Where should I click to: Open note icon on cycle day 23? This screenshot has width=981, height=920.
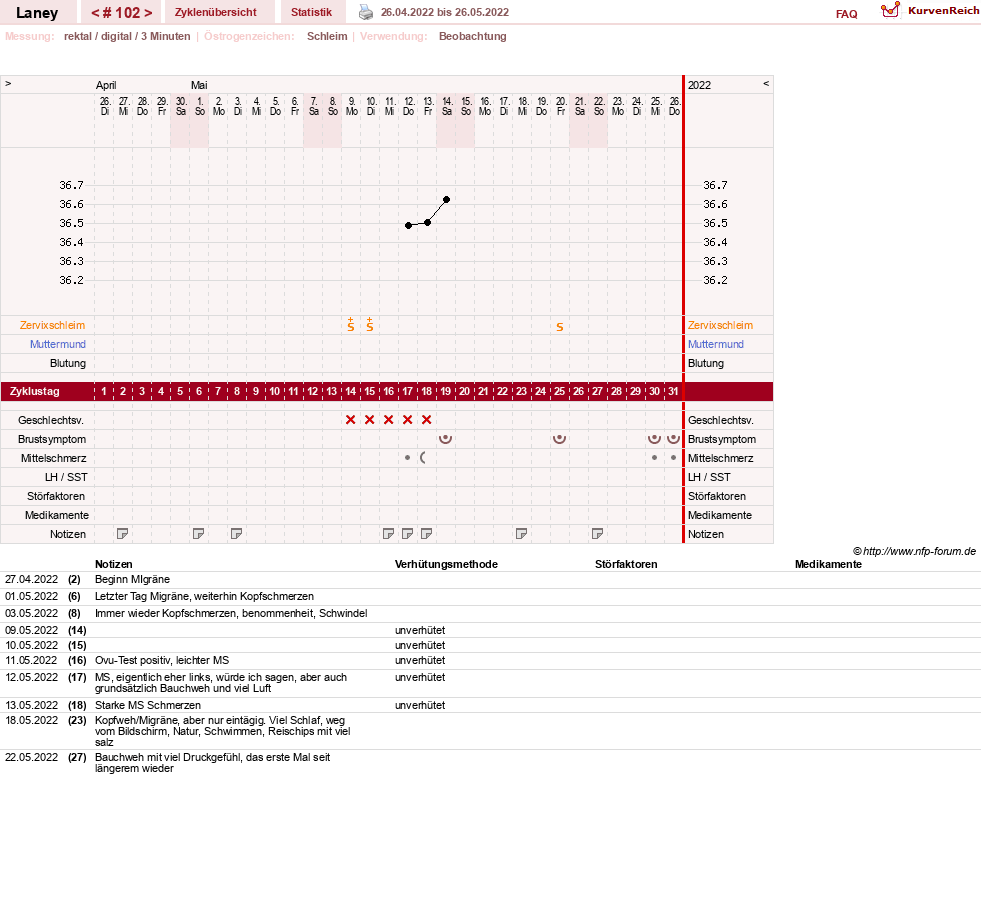click(521, 534)
